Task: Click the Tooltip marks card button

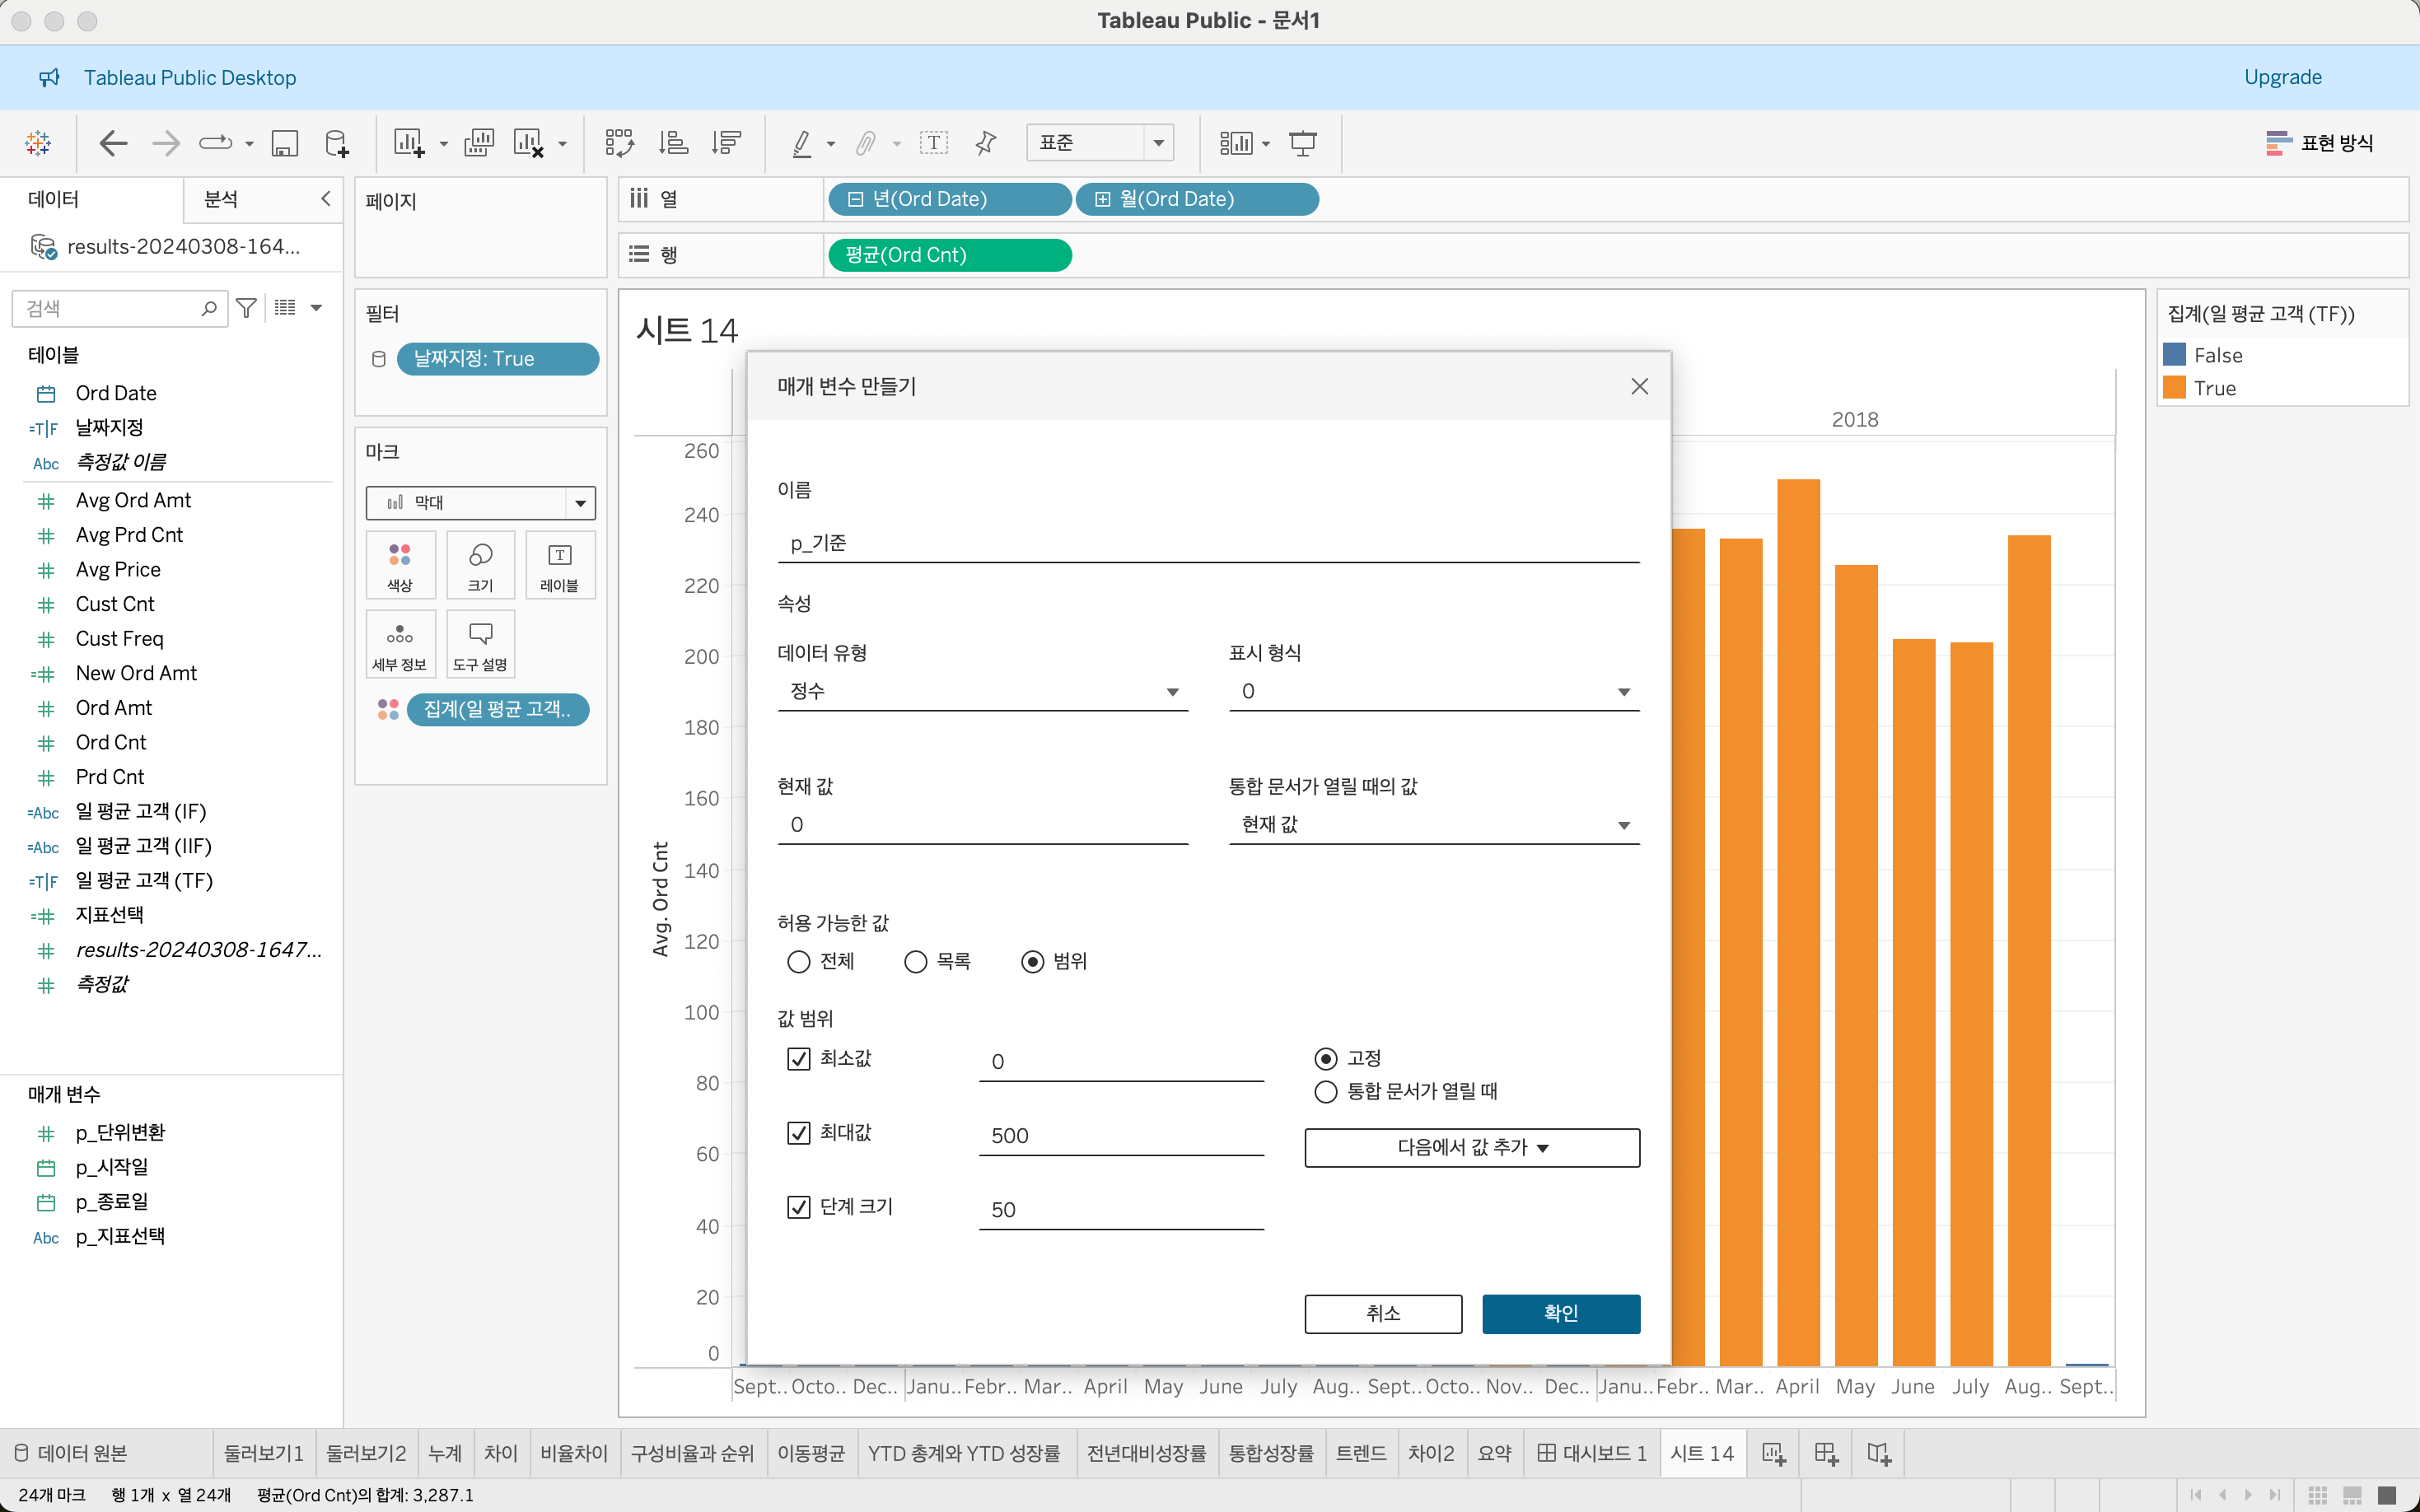Action: (x=480, y=644)
